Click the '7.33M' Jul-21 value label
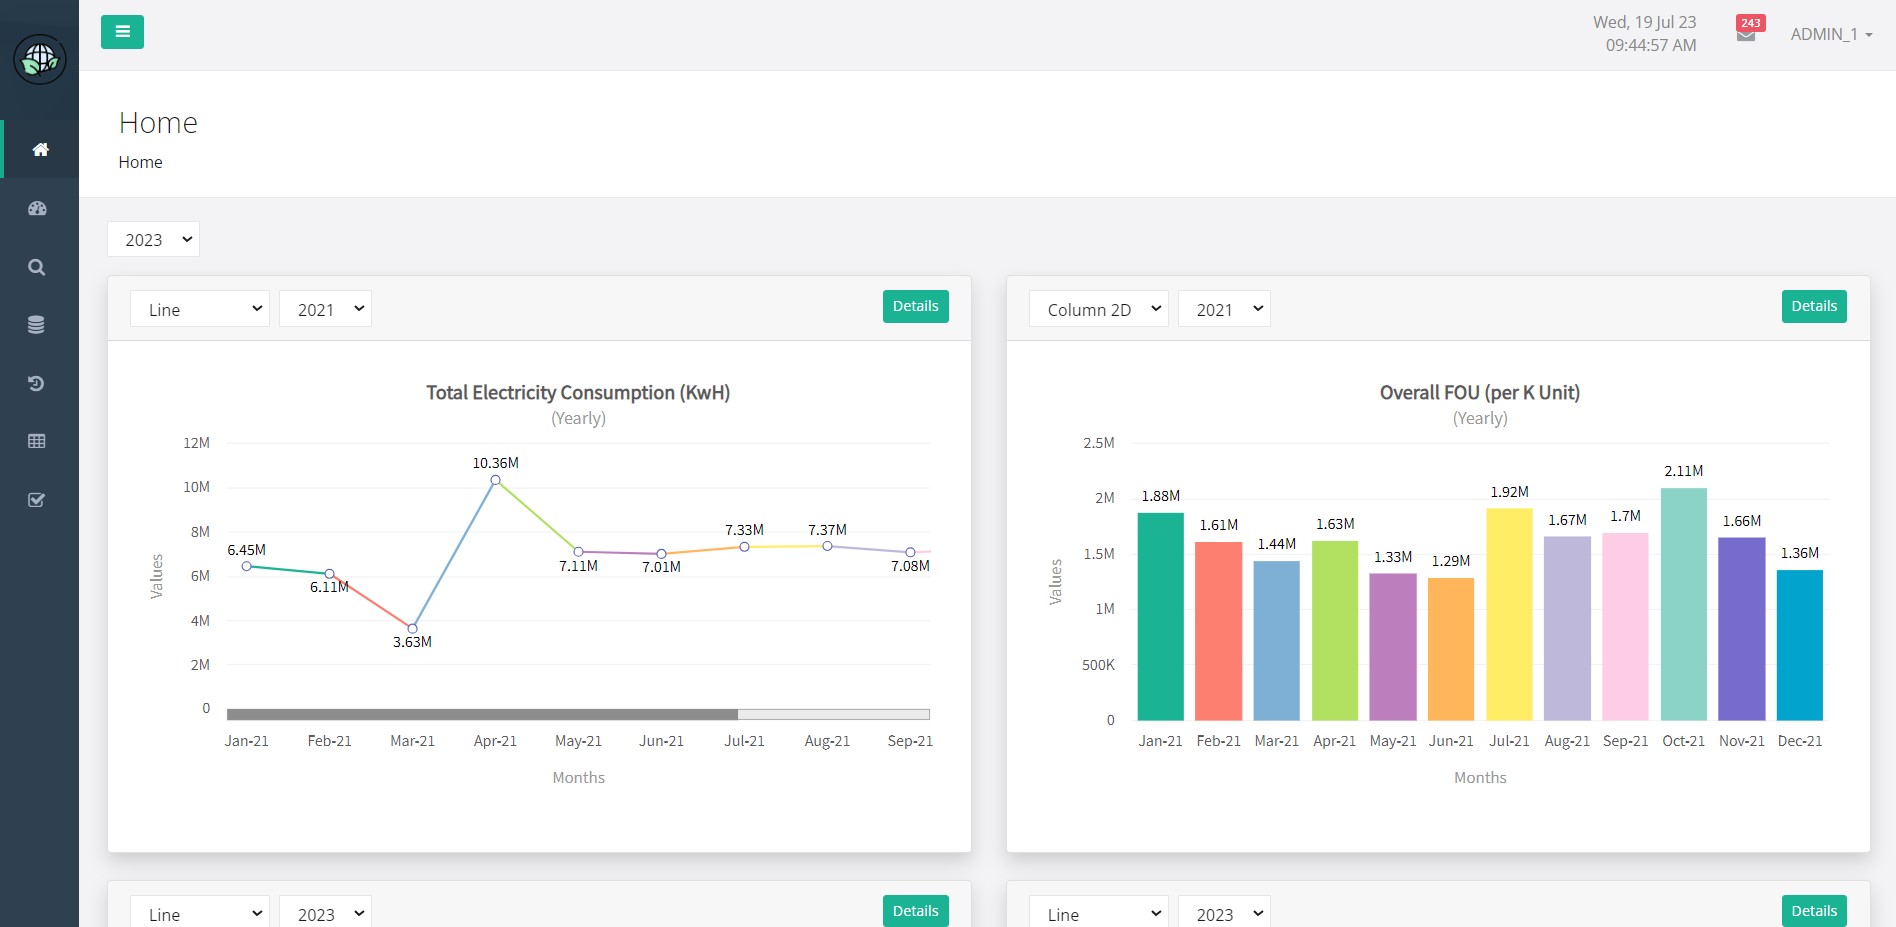The height and width of the screenshot is (927, 1896). pyautogui.click(x=744, y=530)
